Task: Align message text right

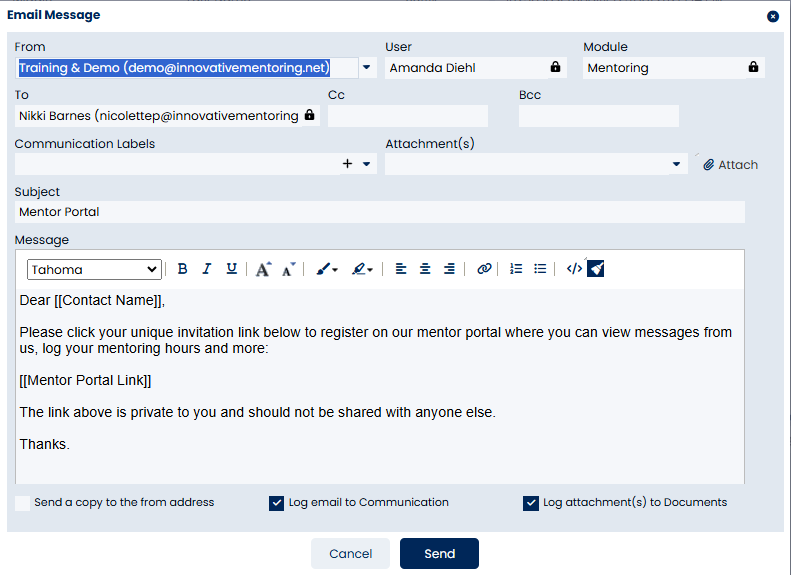Action: [449, 269]
